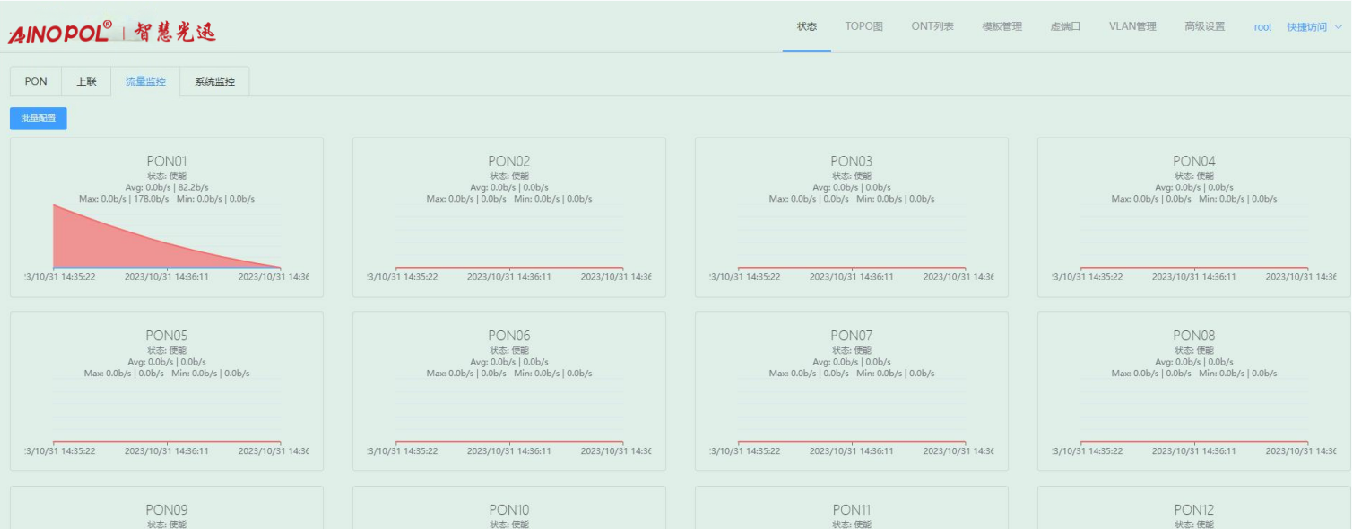This screenshot has width=1352, height=530.
Task: Select the PON07 traffic chart
Action: coord(852,400)
